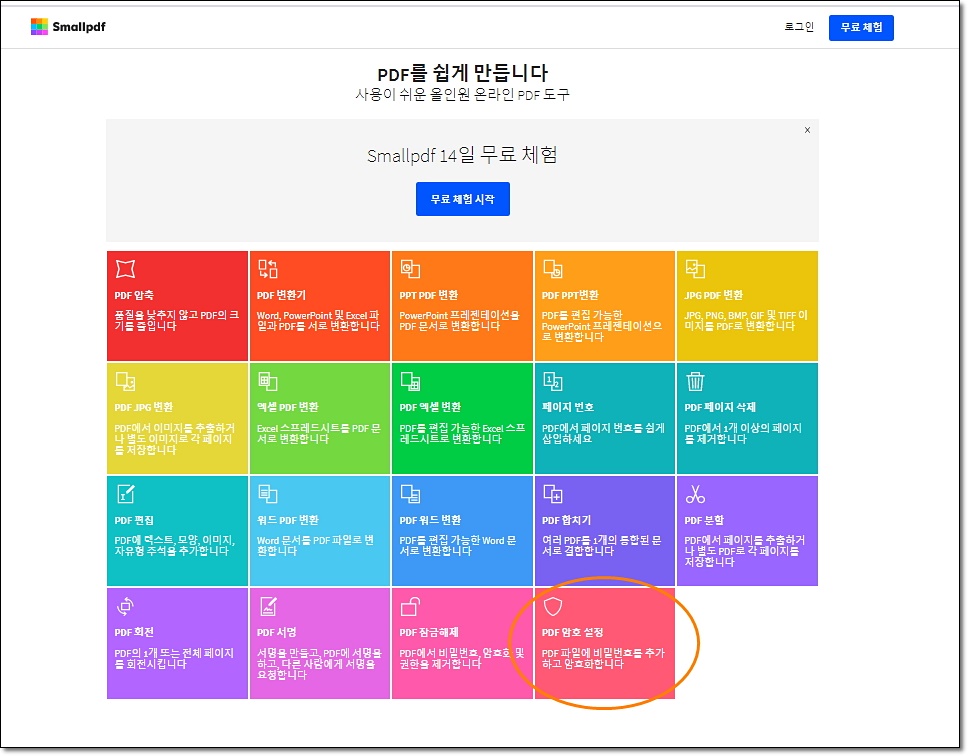Click the PDF 합치기 merge icon
The image size is (968, 756).
(x=553, y=494)
